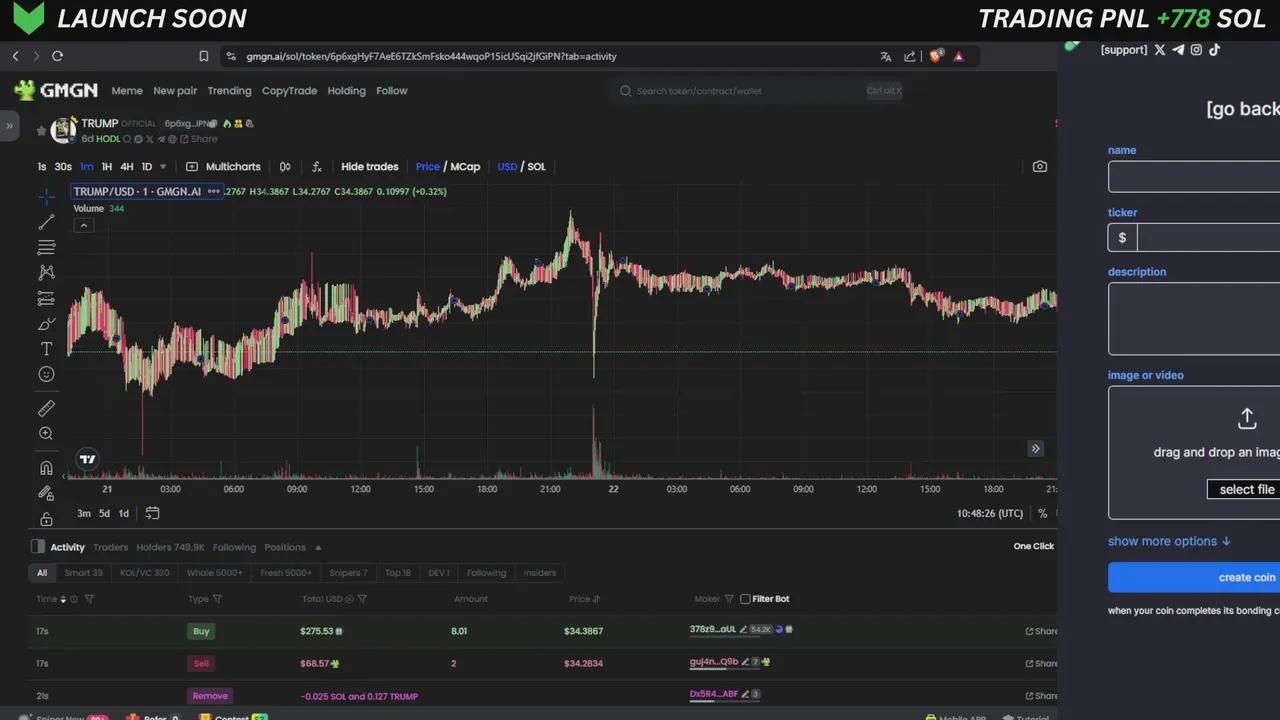
Task: Select the Text tool in chart toolbar
Action: pos(46,349)
